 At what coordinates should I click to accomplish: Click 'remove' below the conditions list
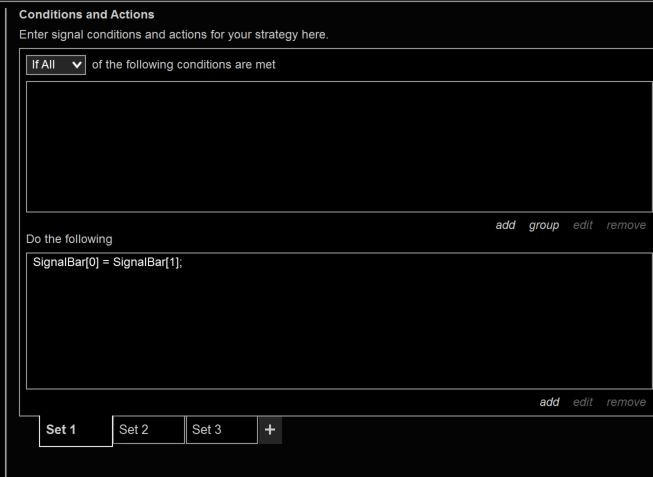click(626, 225)
